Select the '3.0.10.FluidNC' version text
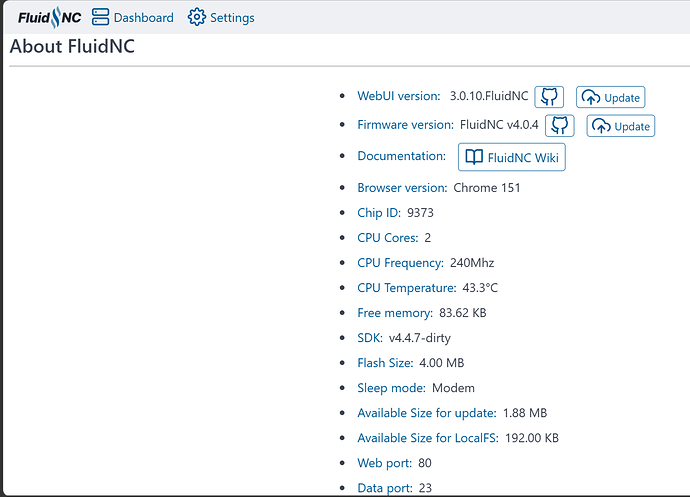 point(488,96)
